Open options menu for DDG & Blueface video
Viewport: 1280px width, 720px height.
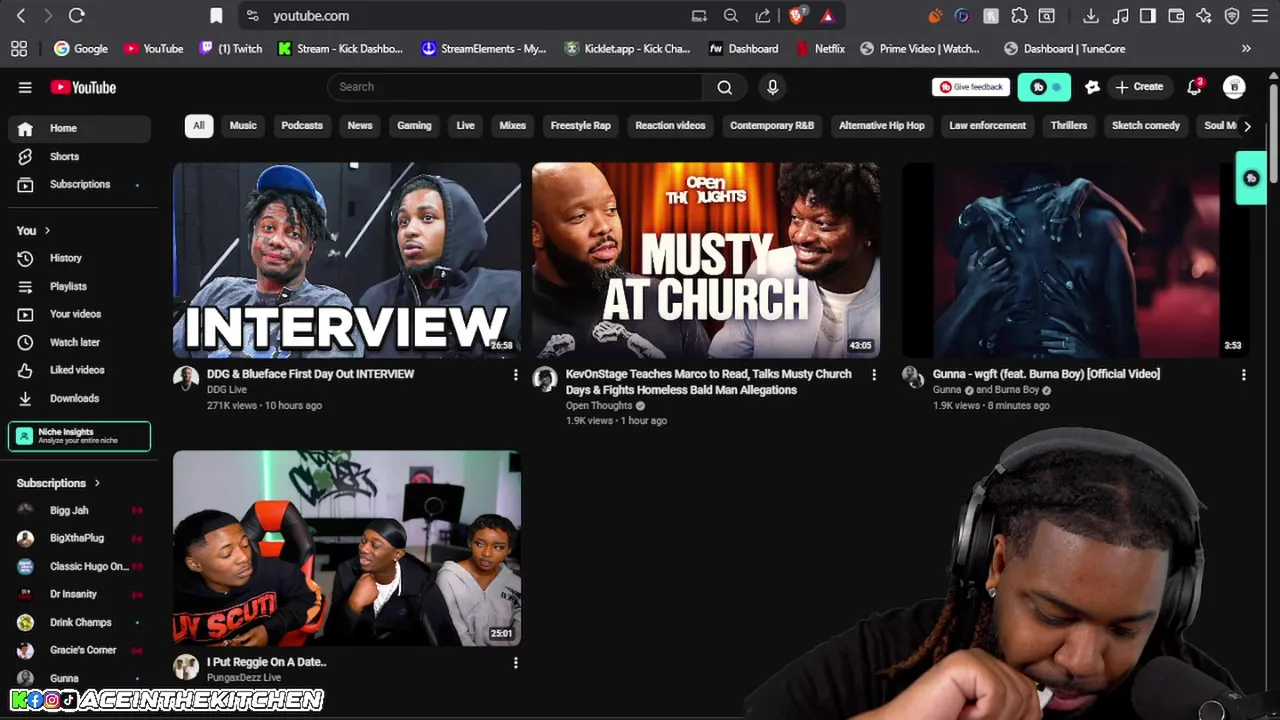(x=516, y=374)
